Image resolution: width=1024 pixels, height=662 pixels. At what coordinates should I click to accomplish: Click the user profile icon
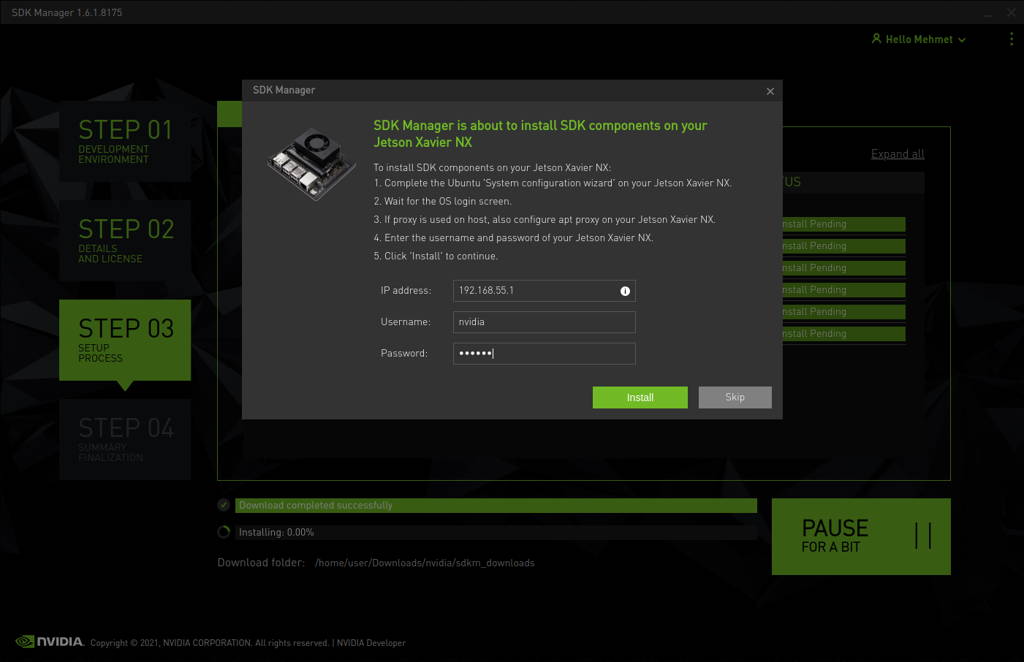(876, 39)
